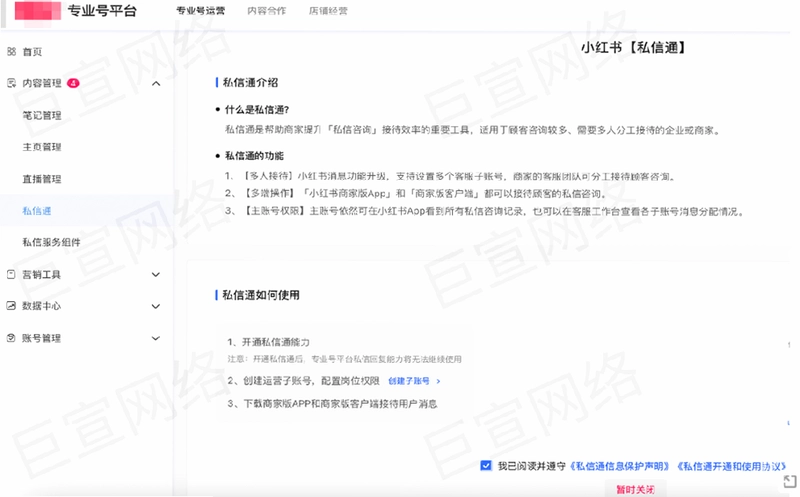Image resolution: width=800 pixels, height=497 pixels.
Task: Open the 营销工具 menu label
Action: coord(41,275)
